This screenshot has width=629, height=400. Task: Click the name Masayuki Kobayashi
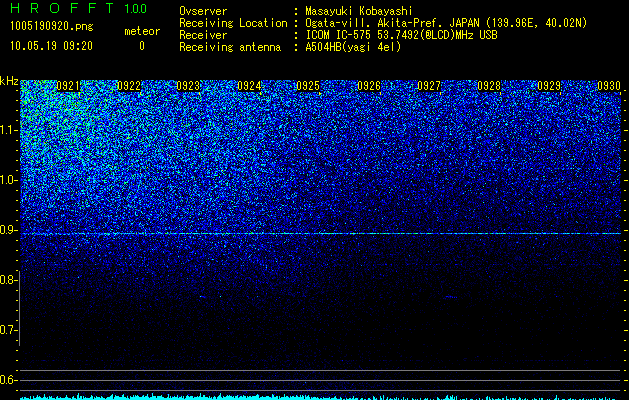[x=359, y=11]
